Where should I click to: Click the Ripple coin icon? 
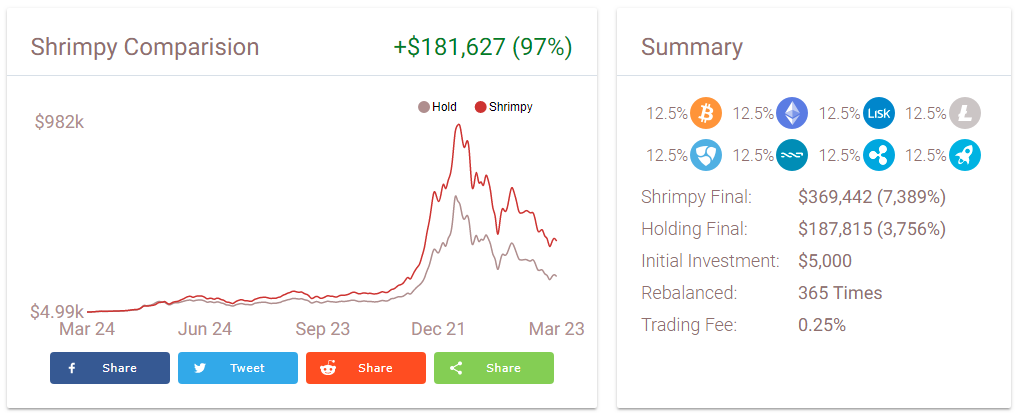pyautogui.click(x=879, y=156)
